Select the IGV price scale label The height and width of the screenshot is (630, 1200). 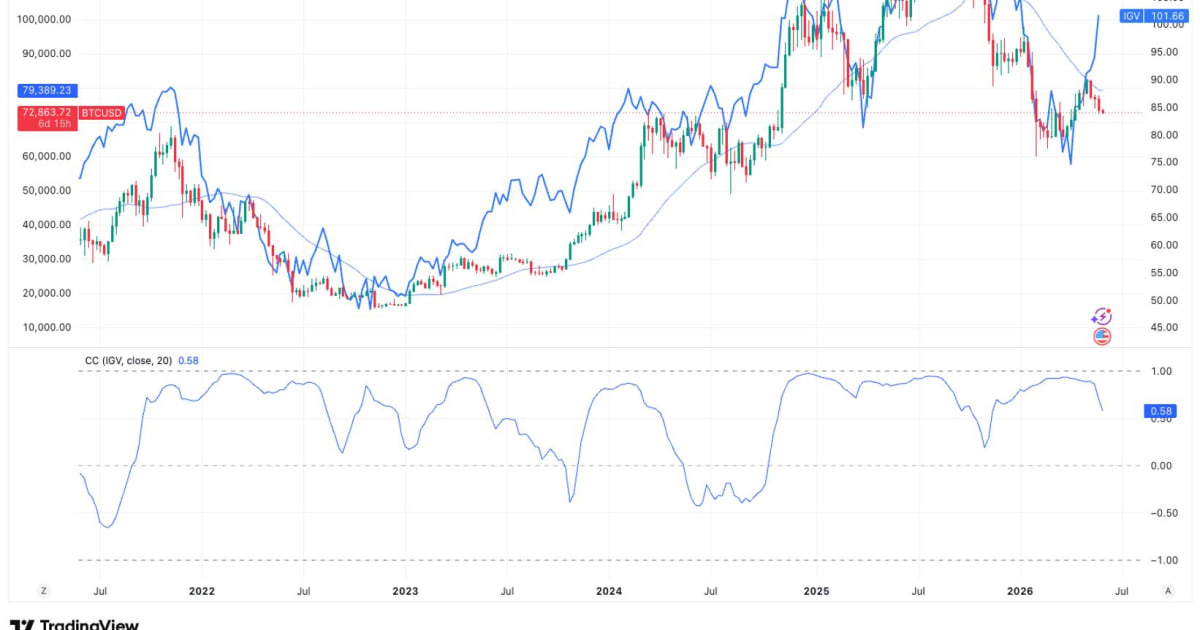pyautogui.click(x=1132, y=16)
